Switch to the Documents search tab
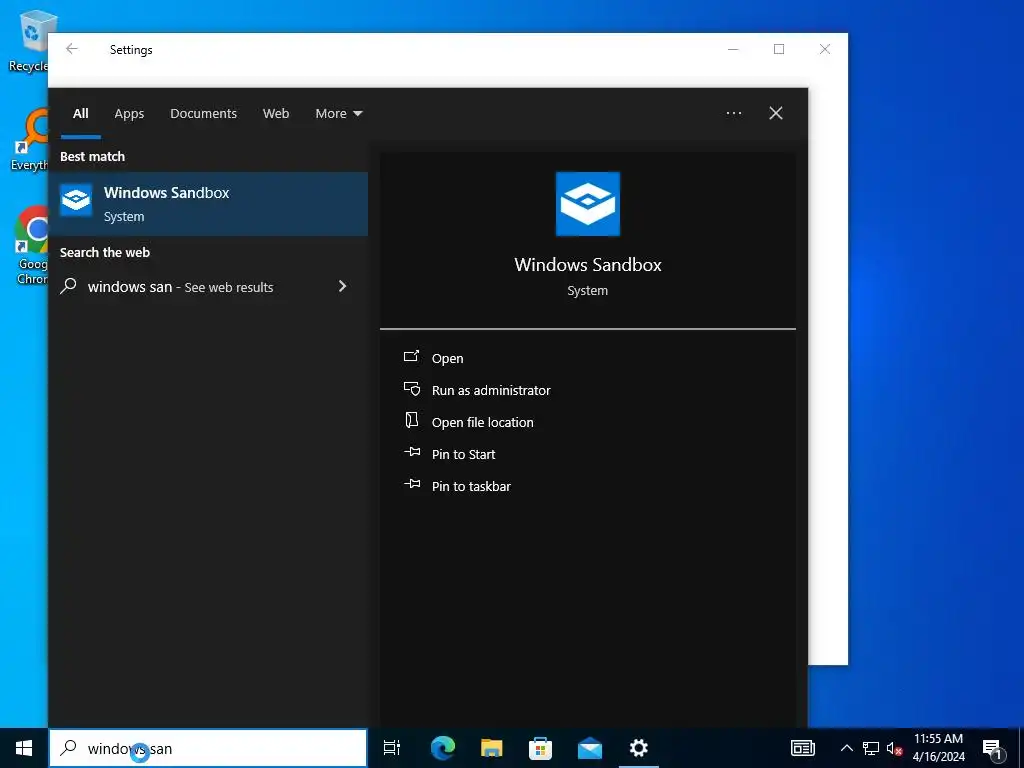This screenshot has width=1024, height=768. coord(203,114)
